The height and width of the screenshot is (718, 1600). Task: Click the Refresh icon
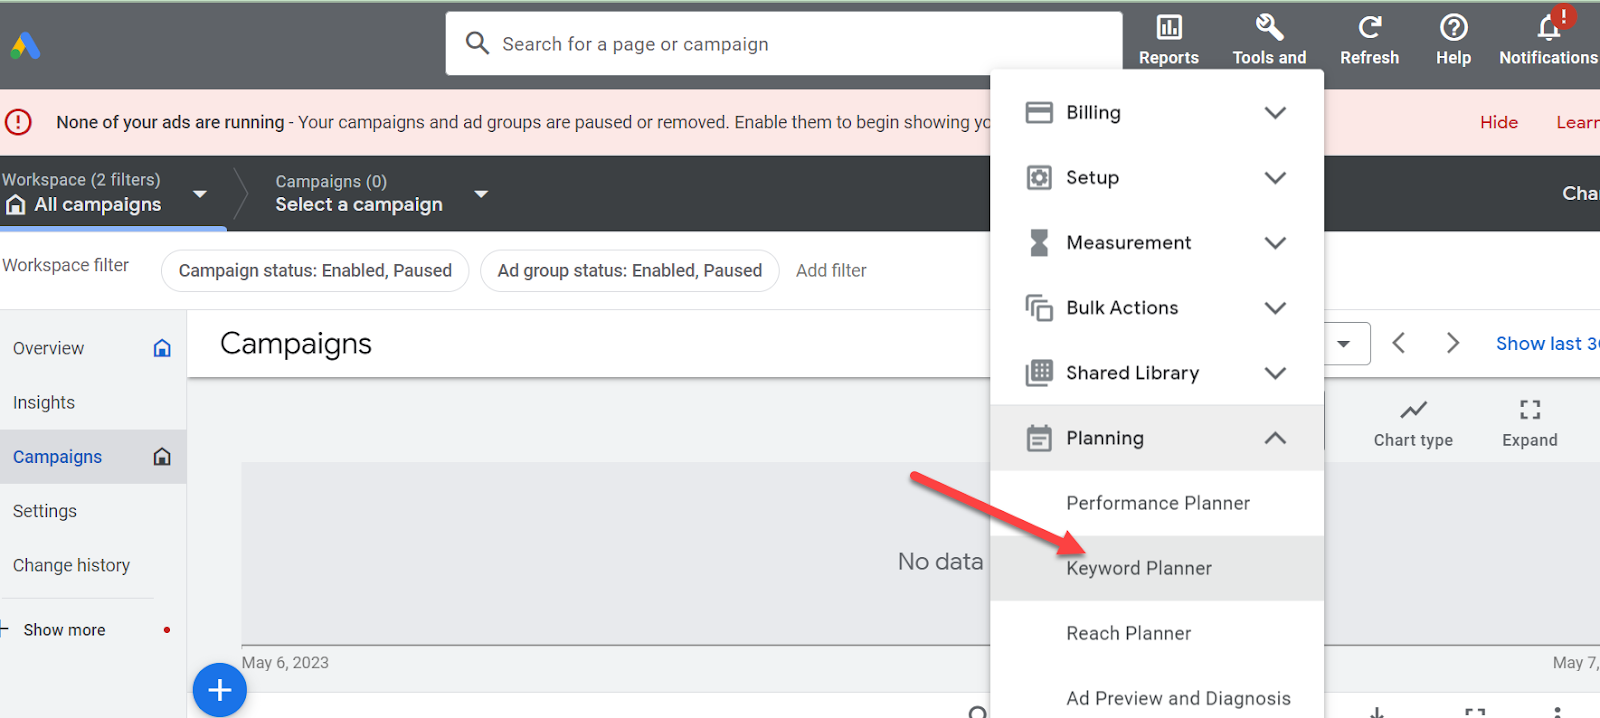tap(1370, 27)
